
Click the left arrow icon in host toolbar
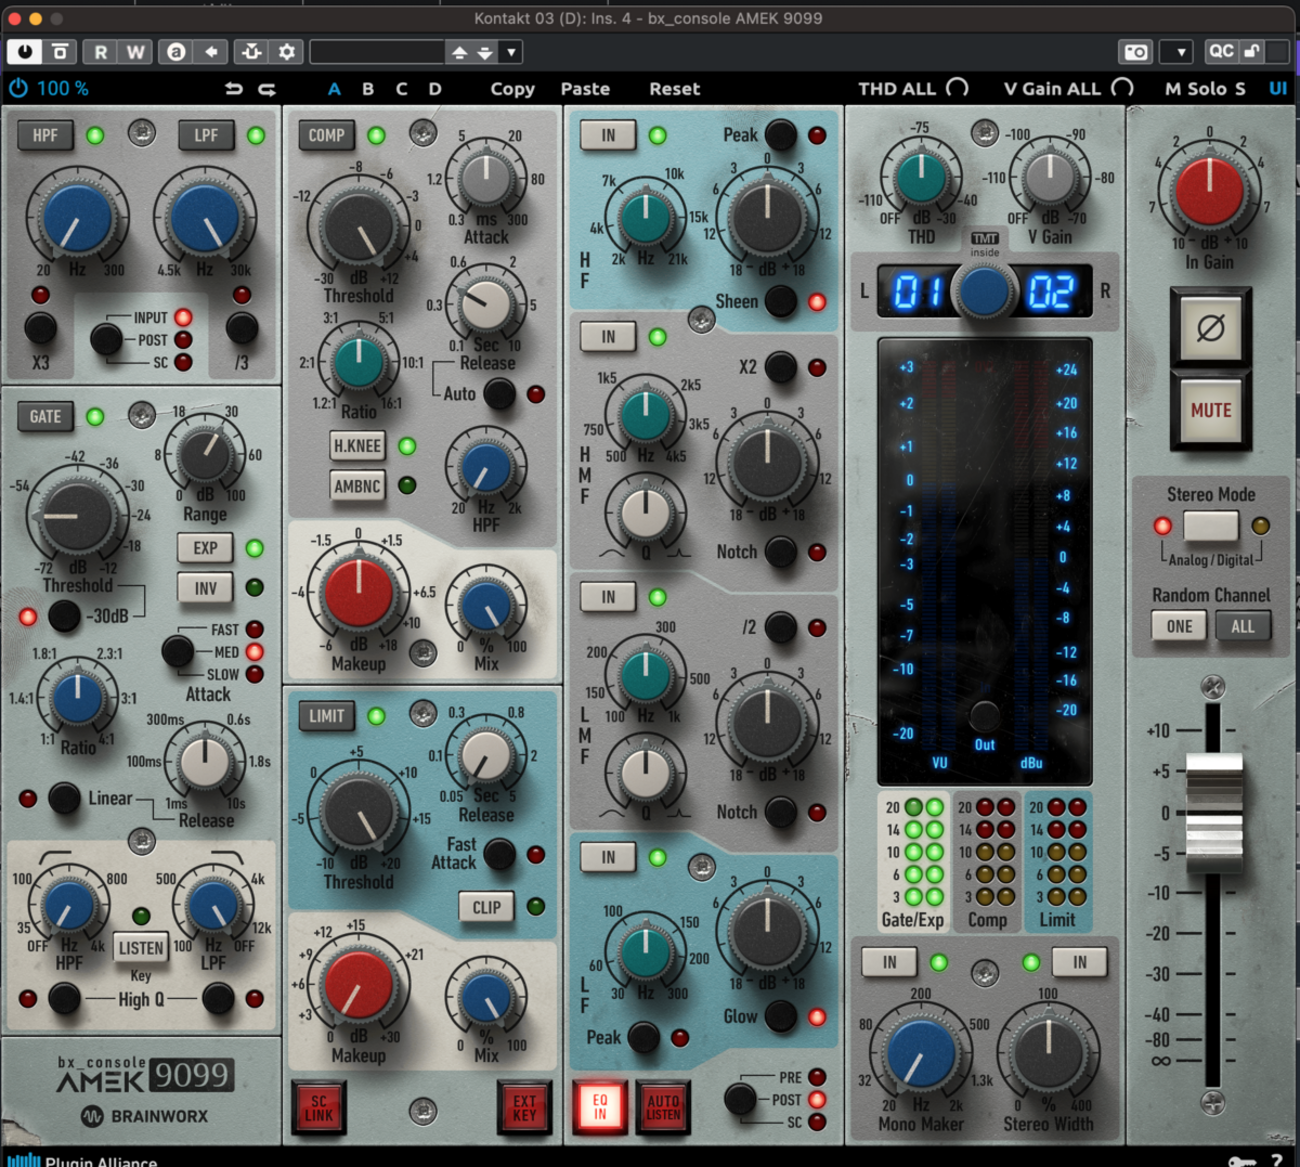point(211,52)
